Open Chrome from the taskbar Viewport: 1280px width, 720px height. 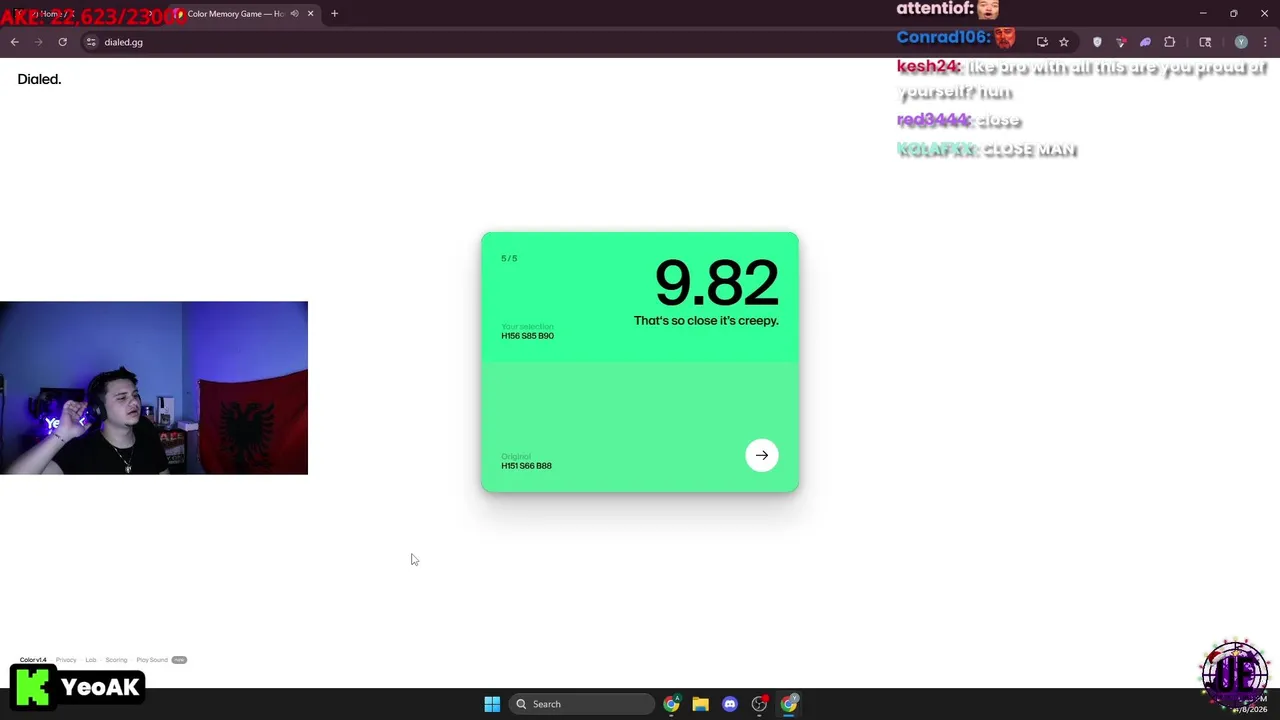coord(671,704)
